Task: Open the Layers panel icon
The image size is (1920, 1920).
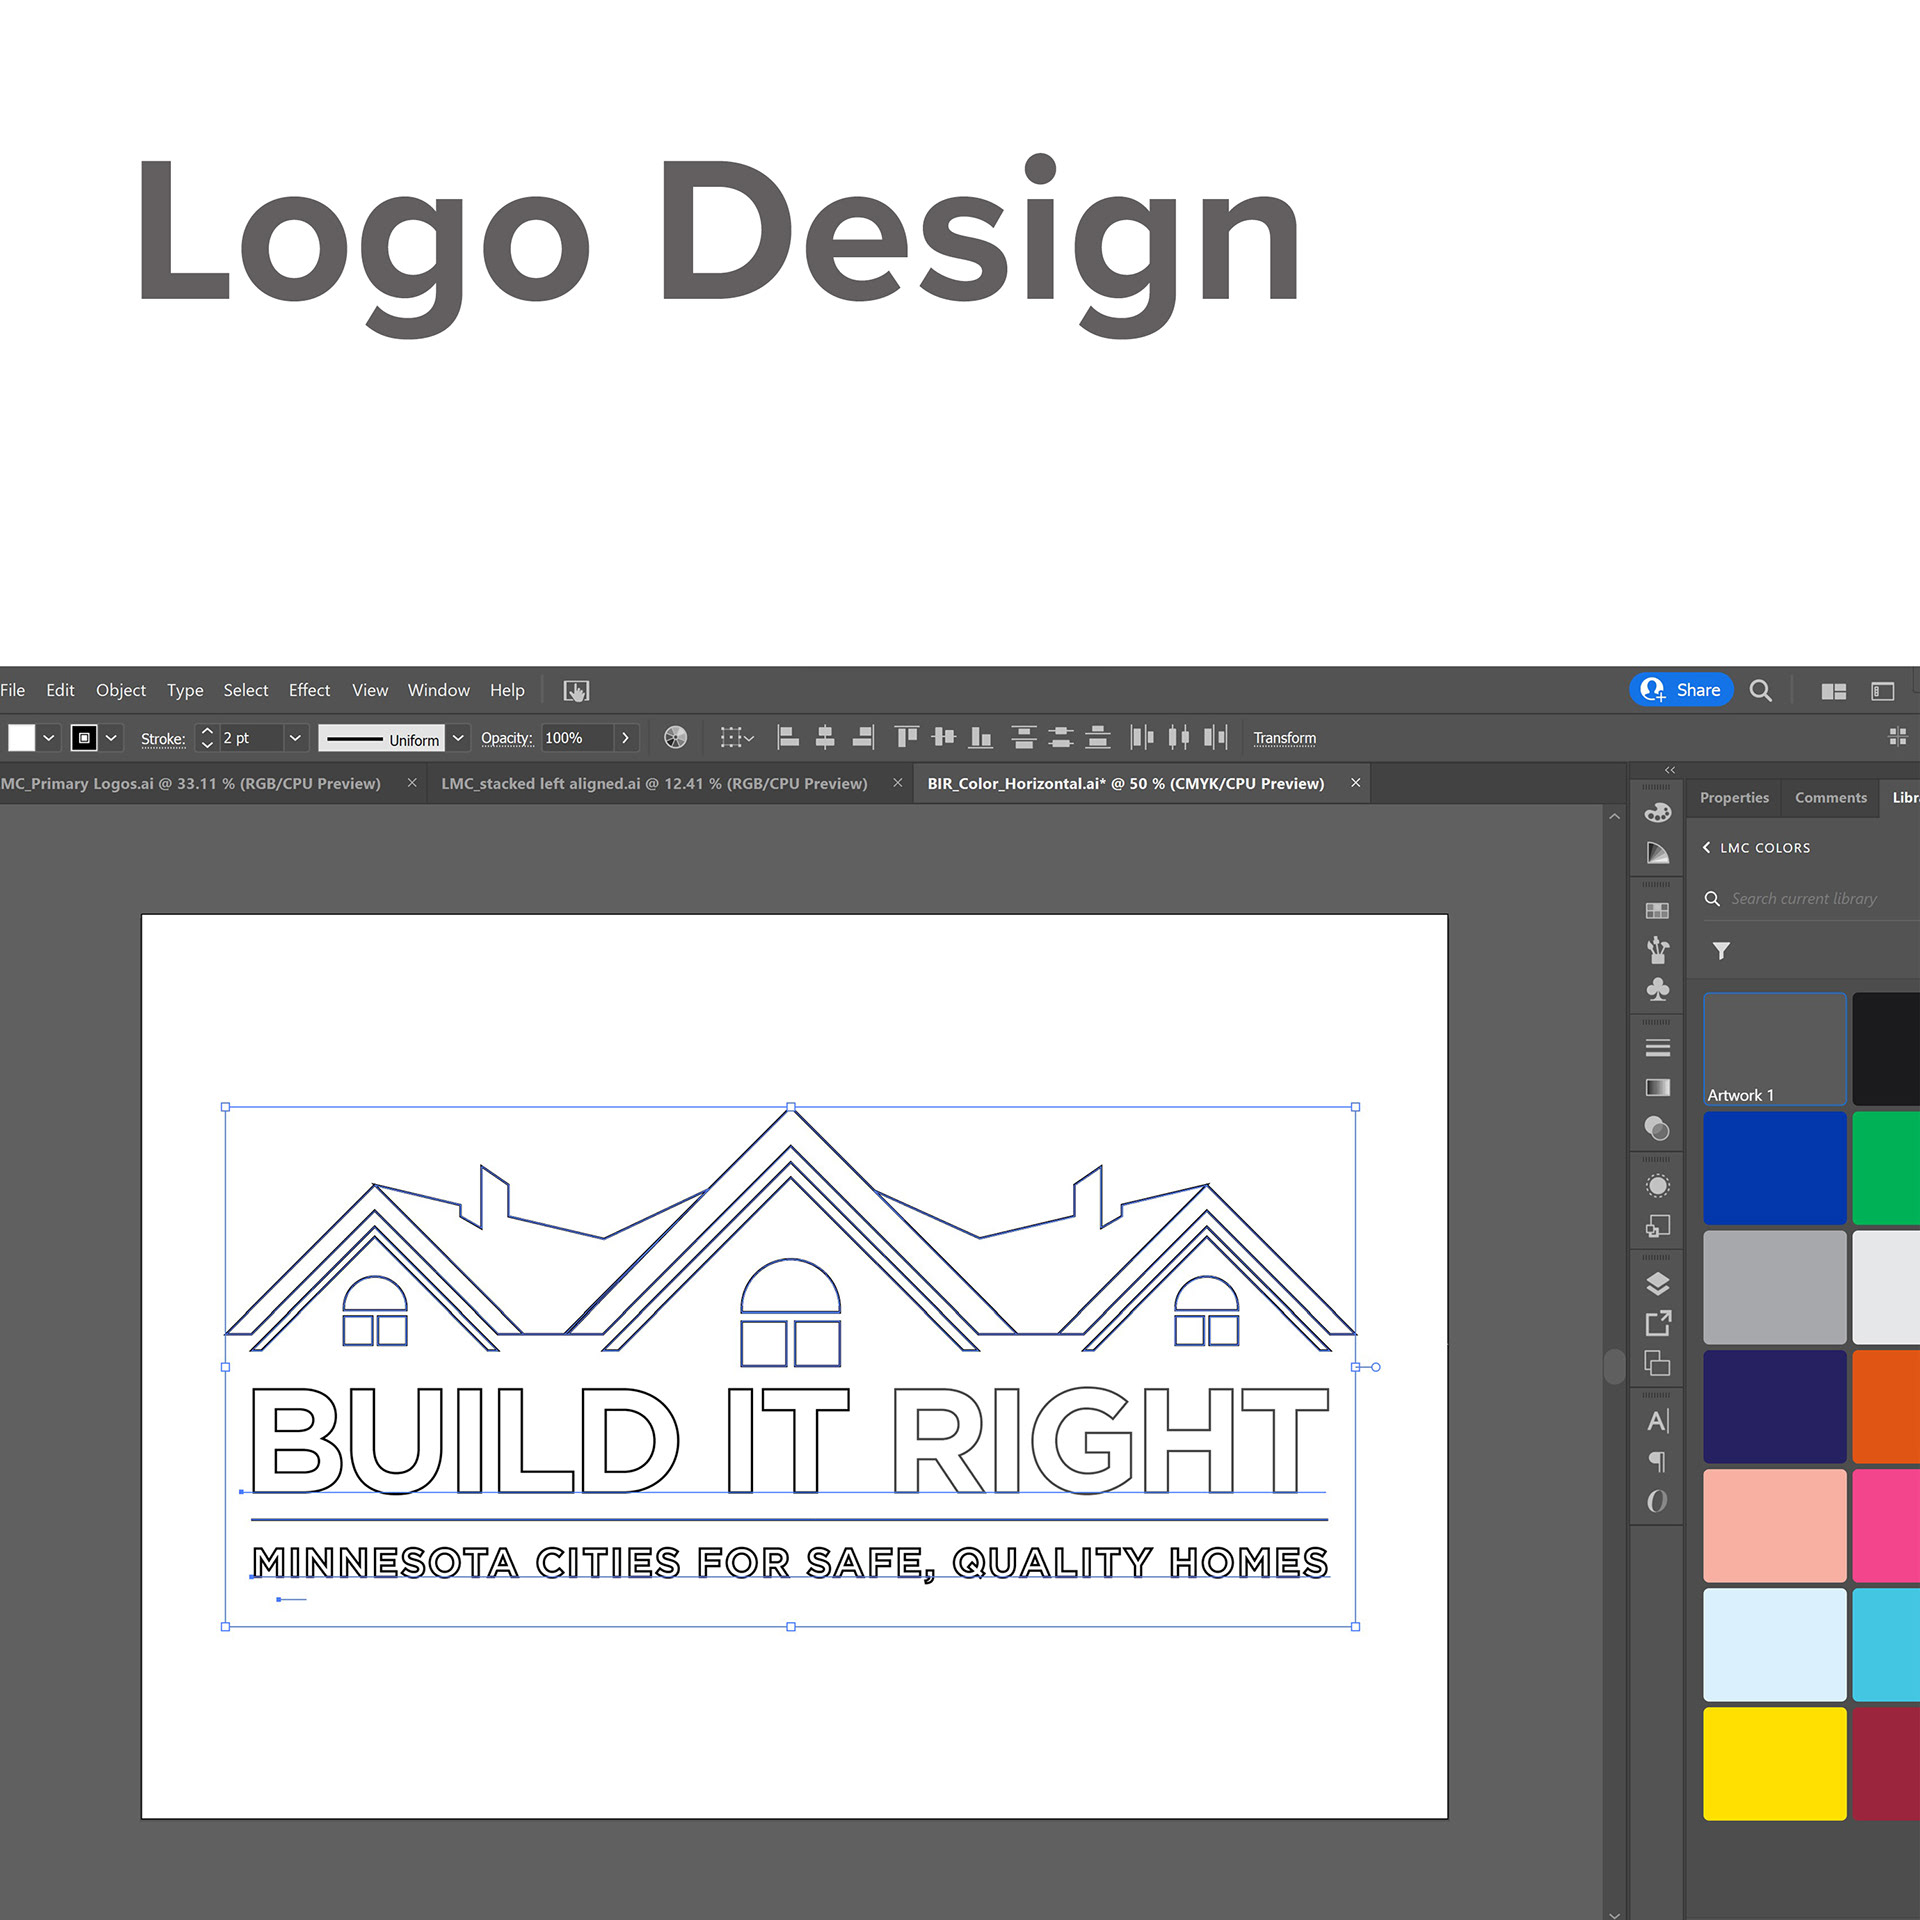Action: [1657, 1283]
